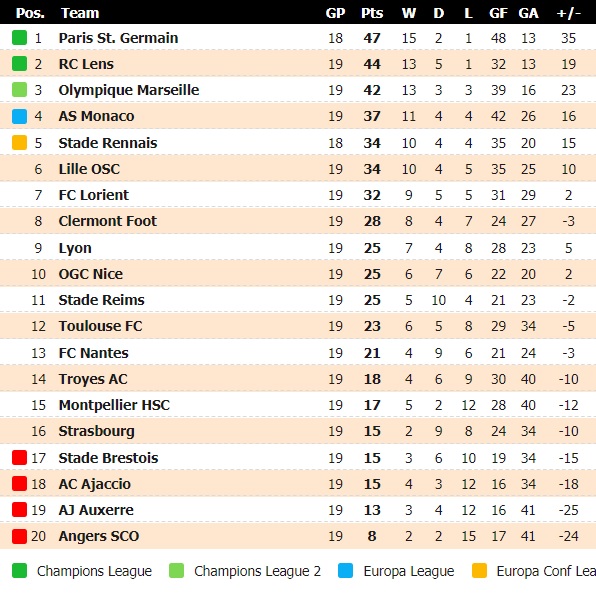The height and width of the screenshot is (594, 596).
Task: Click the red marker beside Angers SCO
Action: tap(19, 536)
